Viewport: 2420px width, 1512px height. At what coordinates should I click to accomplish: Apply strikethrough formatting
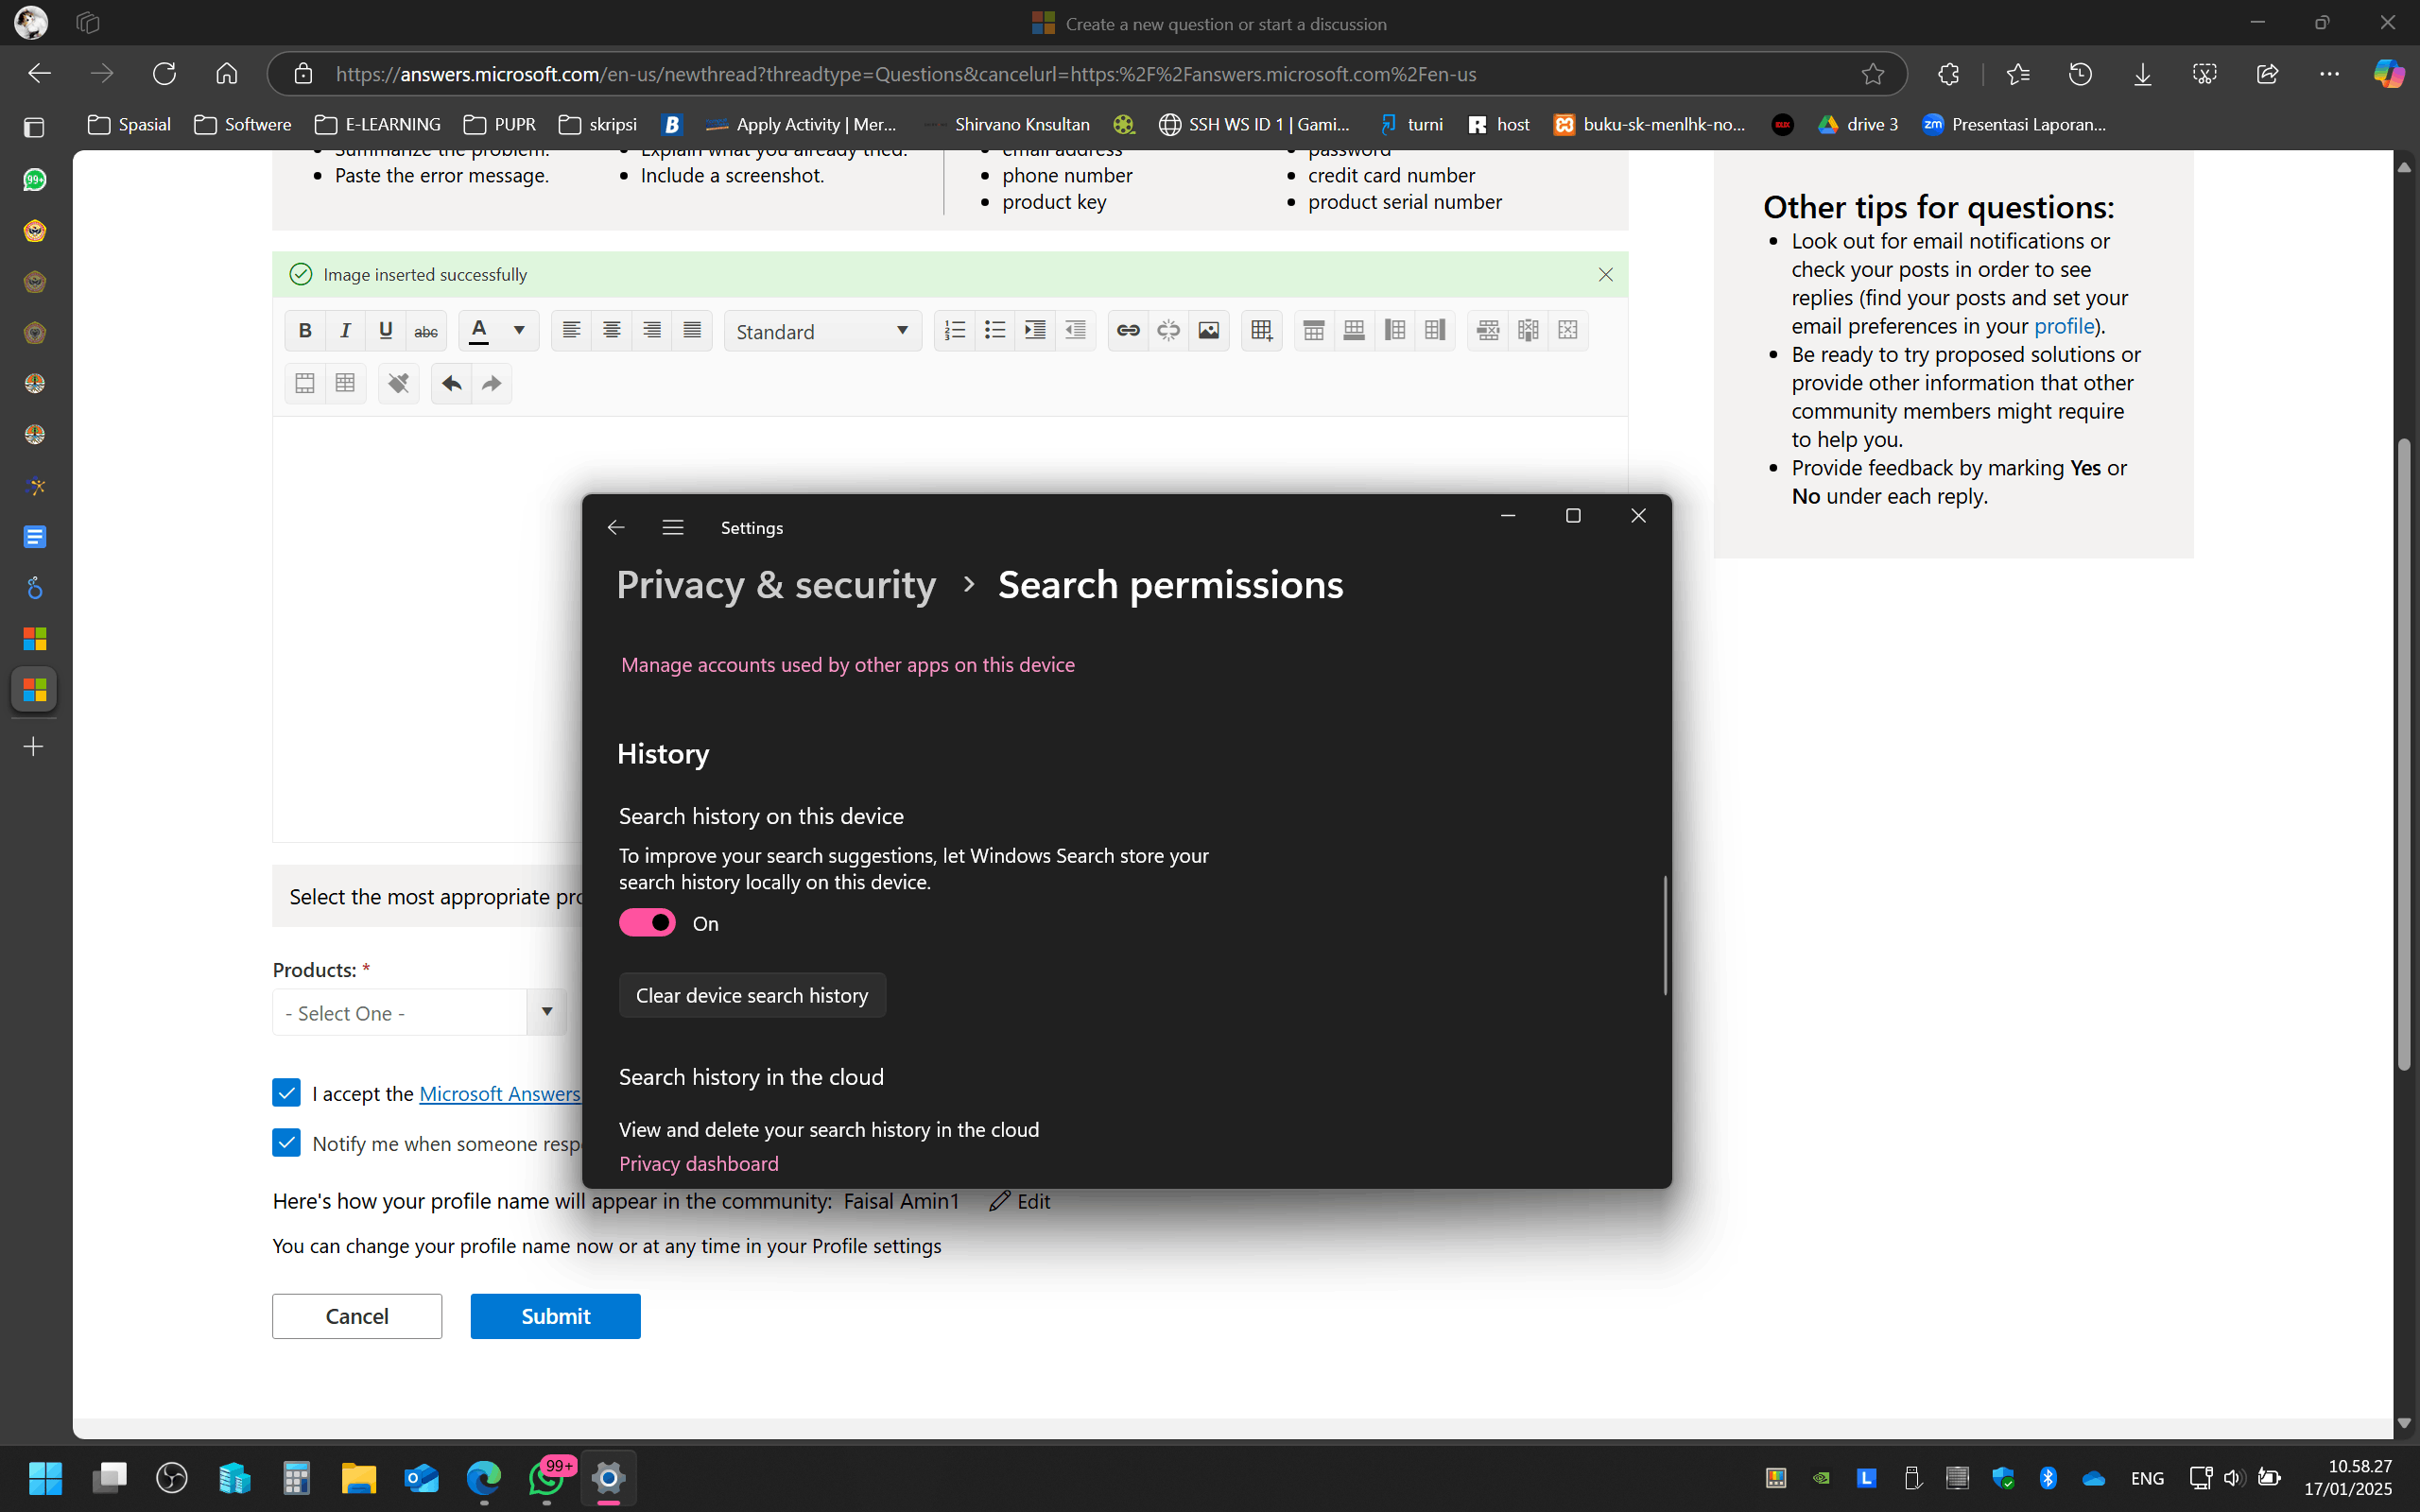point(426,330)
